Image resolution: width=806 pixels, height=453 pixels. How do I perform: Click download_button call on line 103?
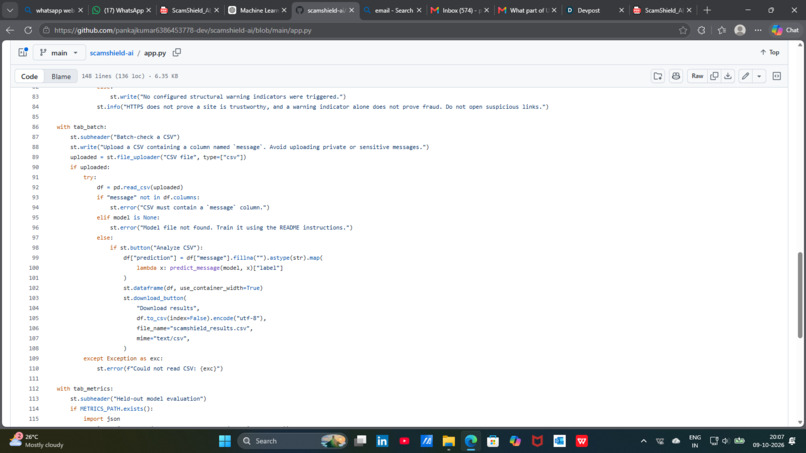point(158,298)
